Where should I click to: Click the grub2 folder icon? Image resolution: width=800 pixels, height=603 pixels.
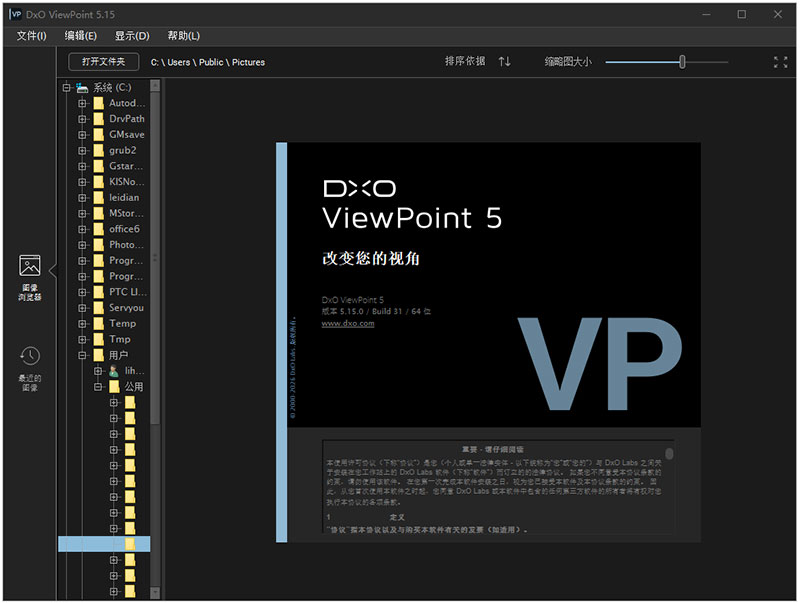tap(99, 150)
